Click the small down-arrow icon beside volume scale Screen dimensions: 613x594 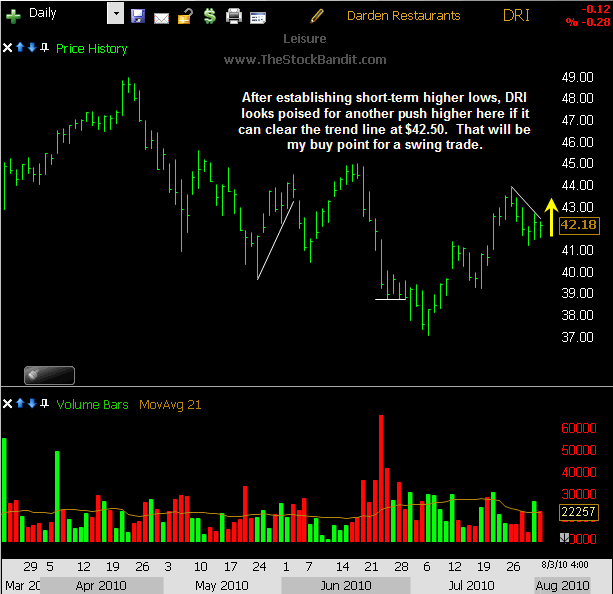point(564,537)
